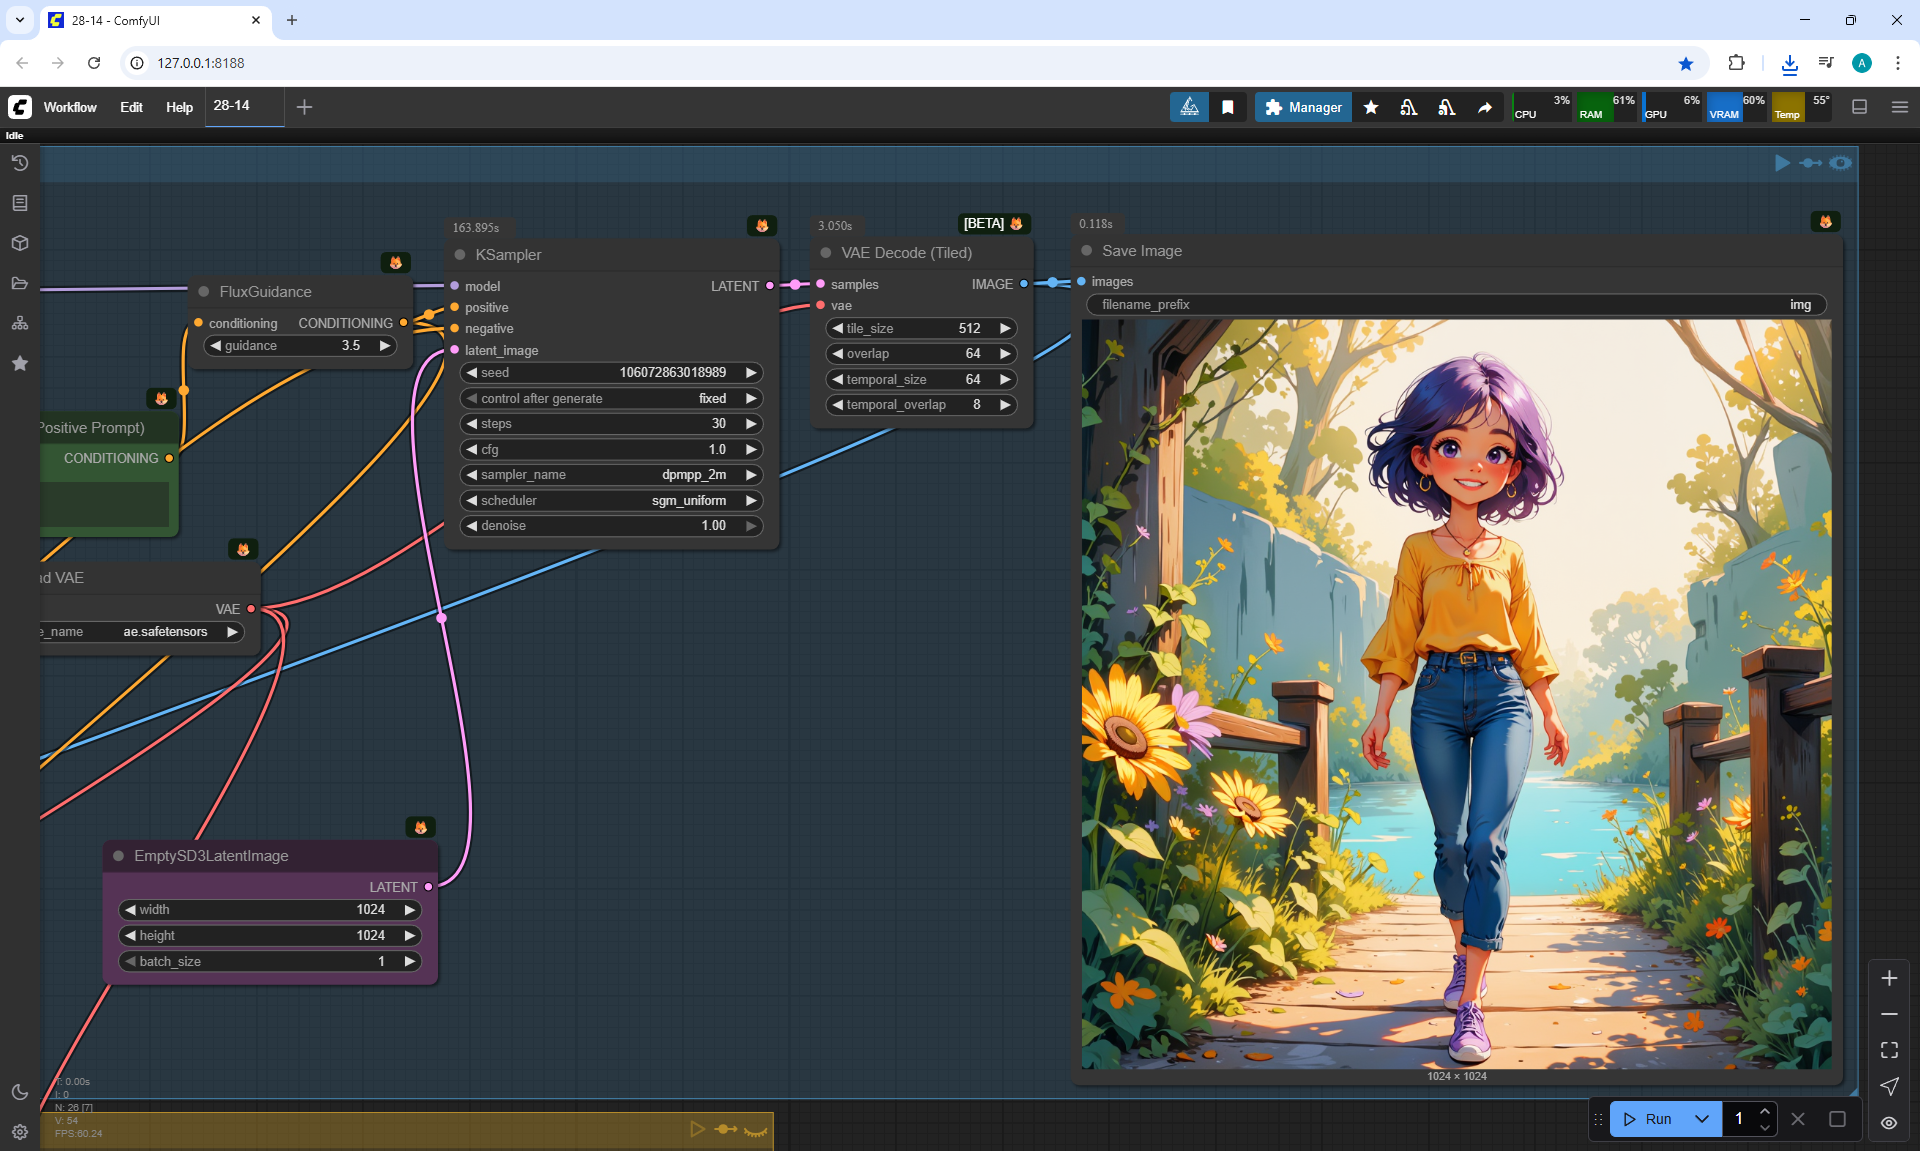
Task: Open the model library tree icon
Action: pyautogui.click(x=19, y=323)
